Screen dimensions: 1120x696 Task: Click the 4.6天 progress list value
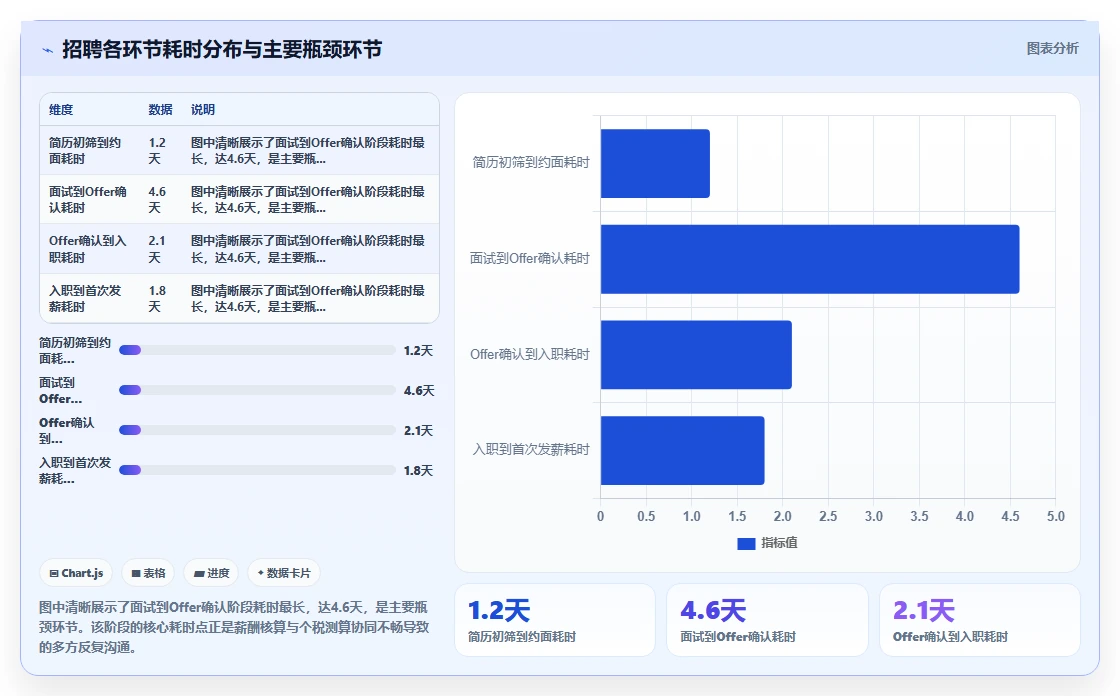pos(419,391)
